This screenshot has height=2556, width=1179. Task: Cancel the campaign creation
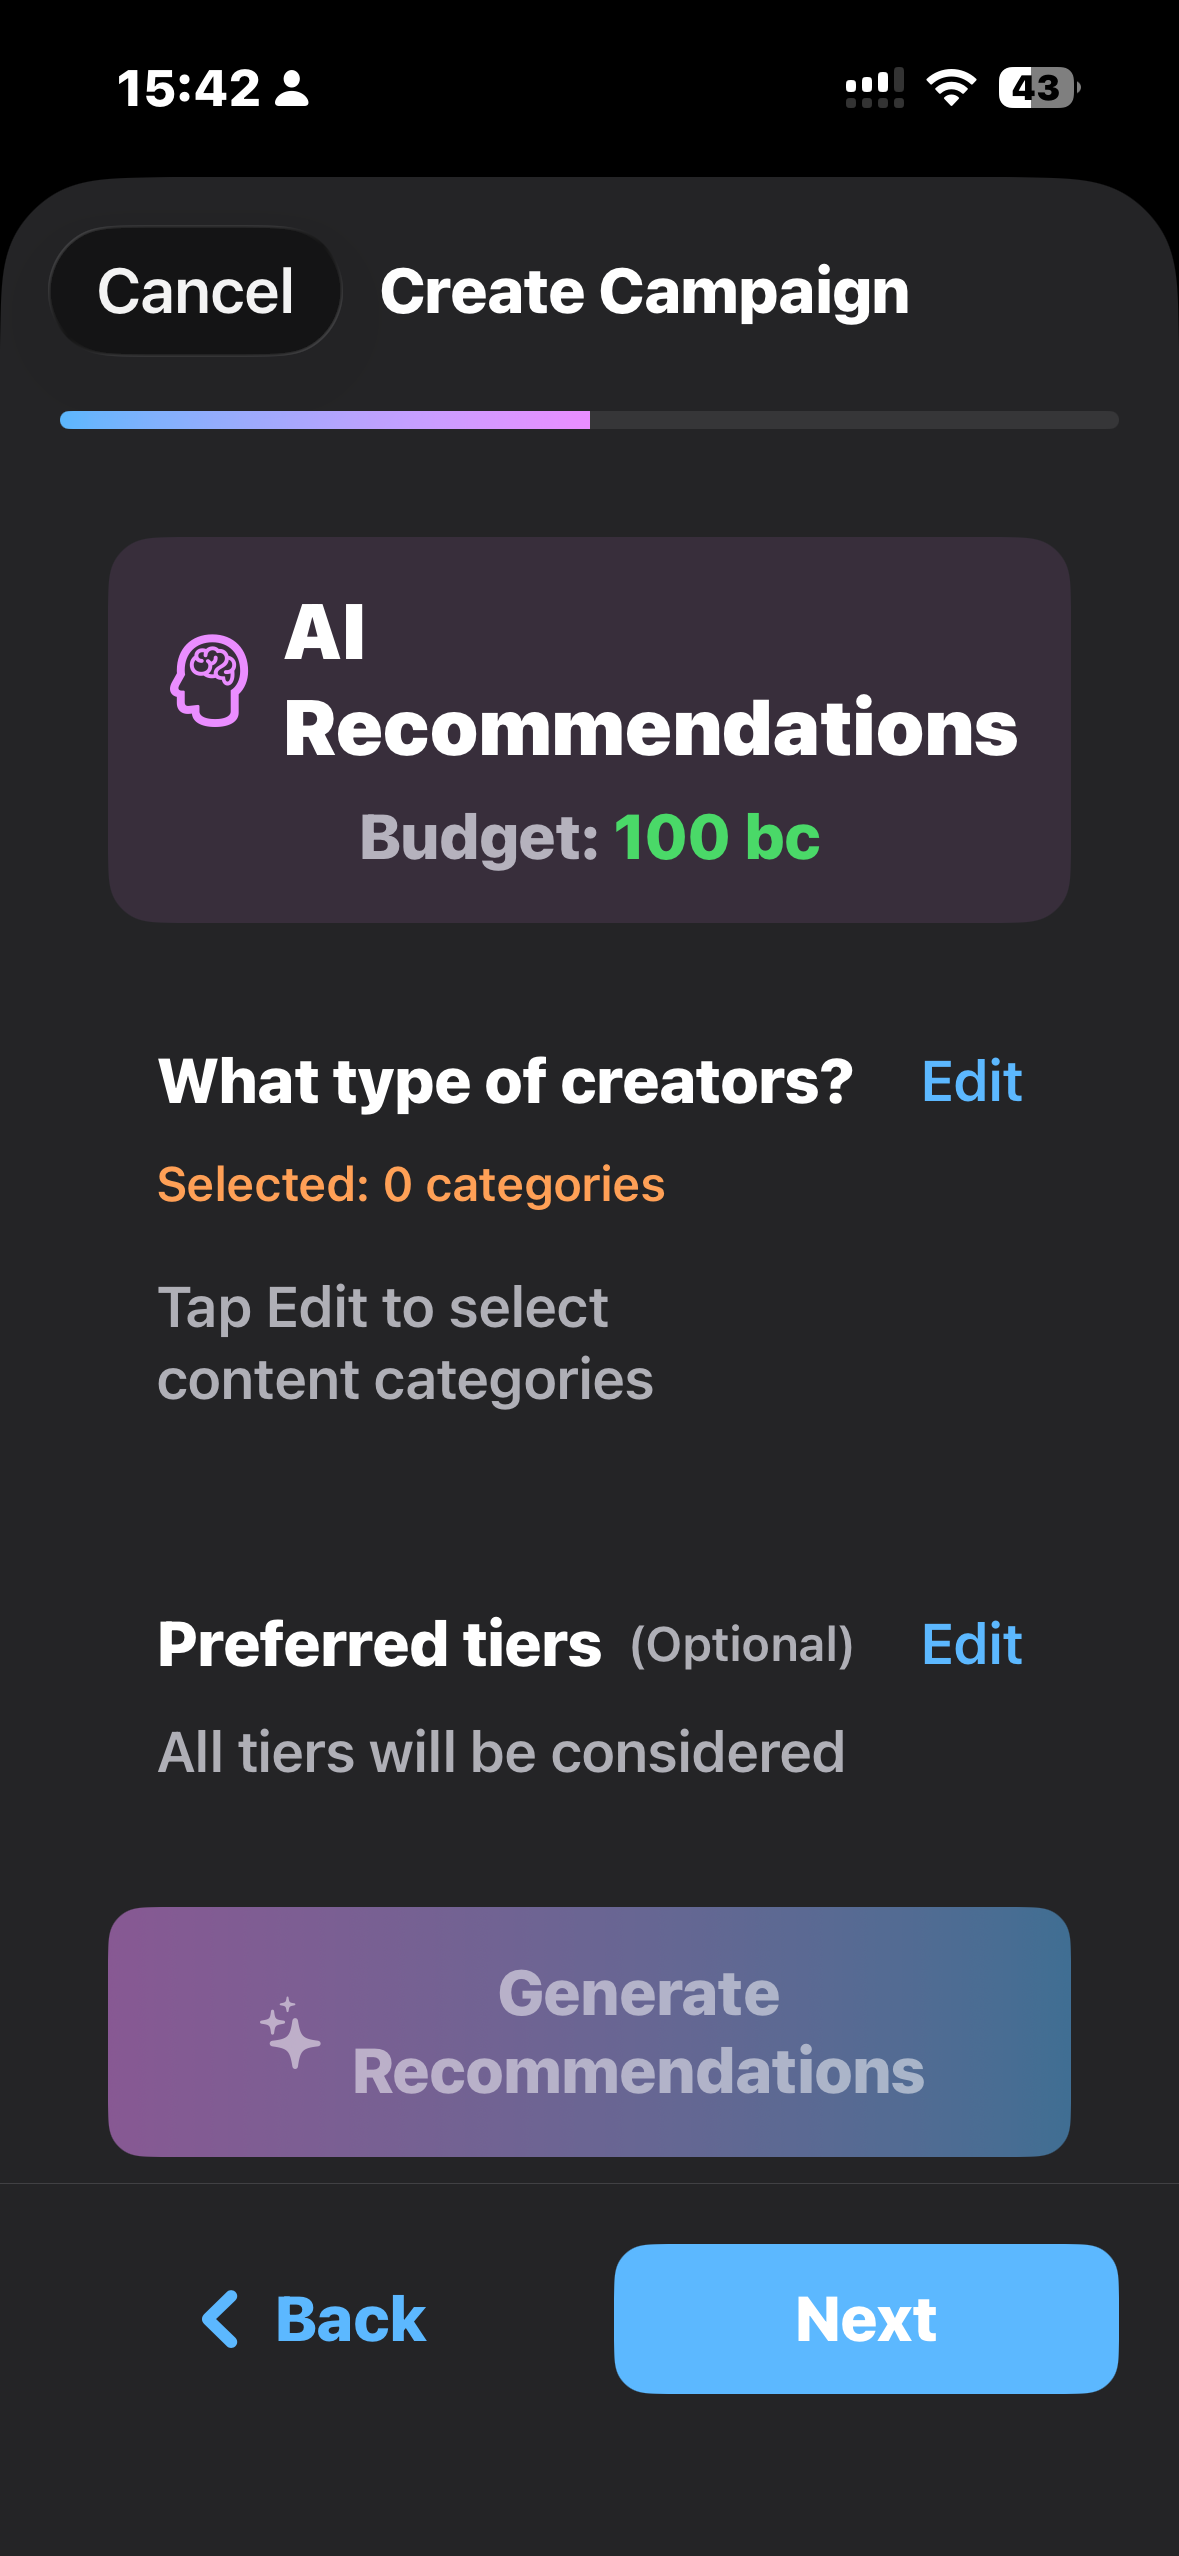coord(195,291)
